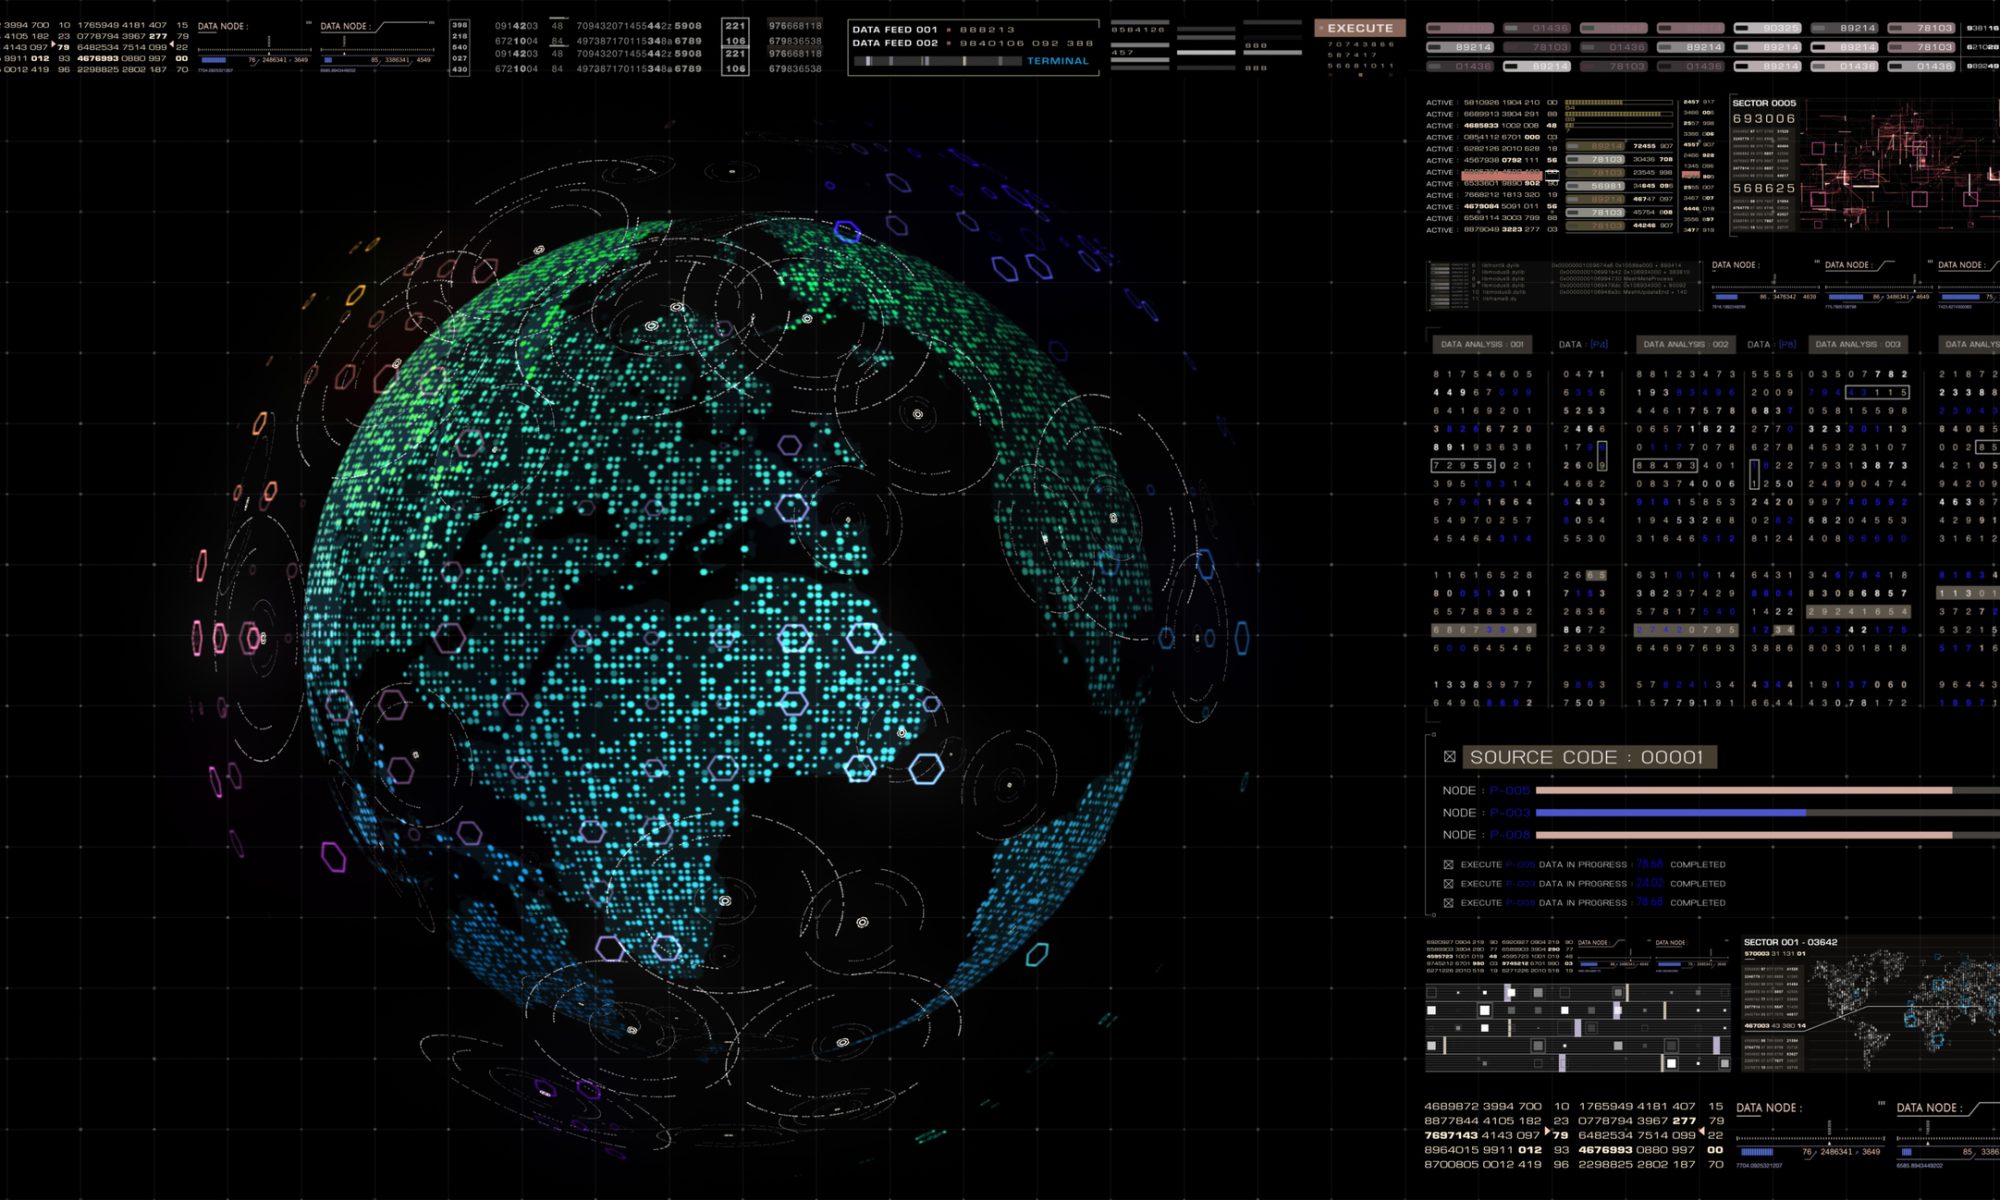This screenshot has width=2000, height=1200.
Task: Click the SOURCE CODE : 00001 header
Action: click(x=1589, y=757)
